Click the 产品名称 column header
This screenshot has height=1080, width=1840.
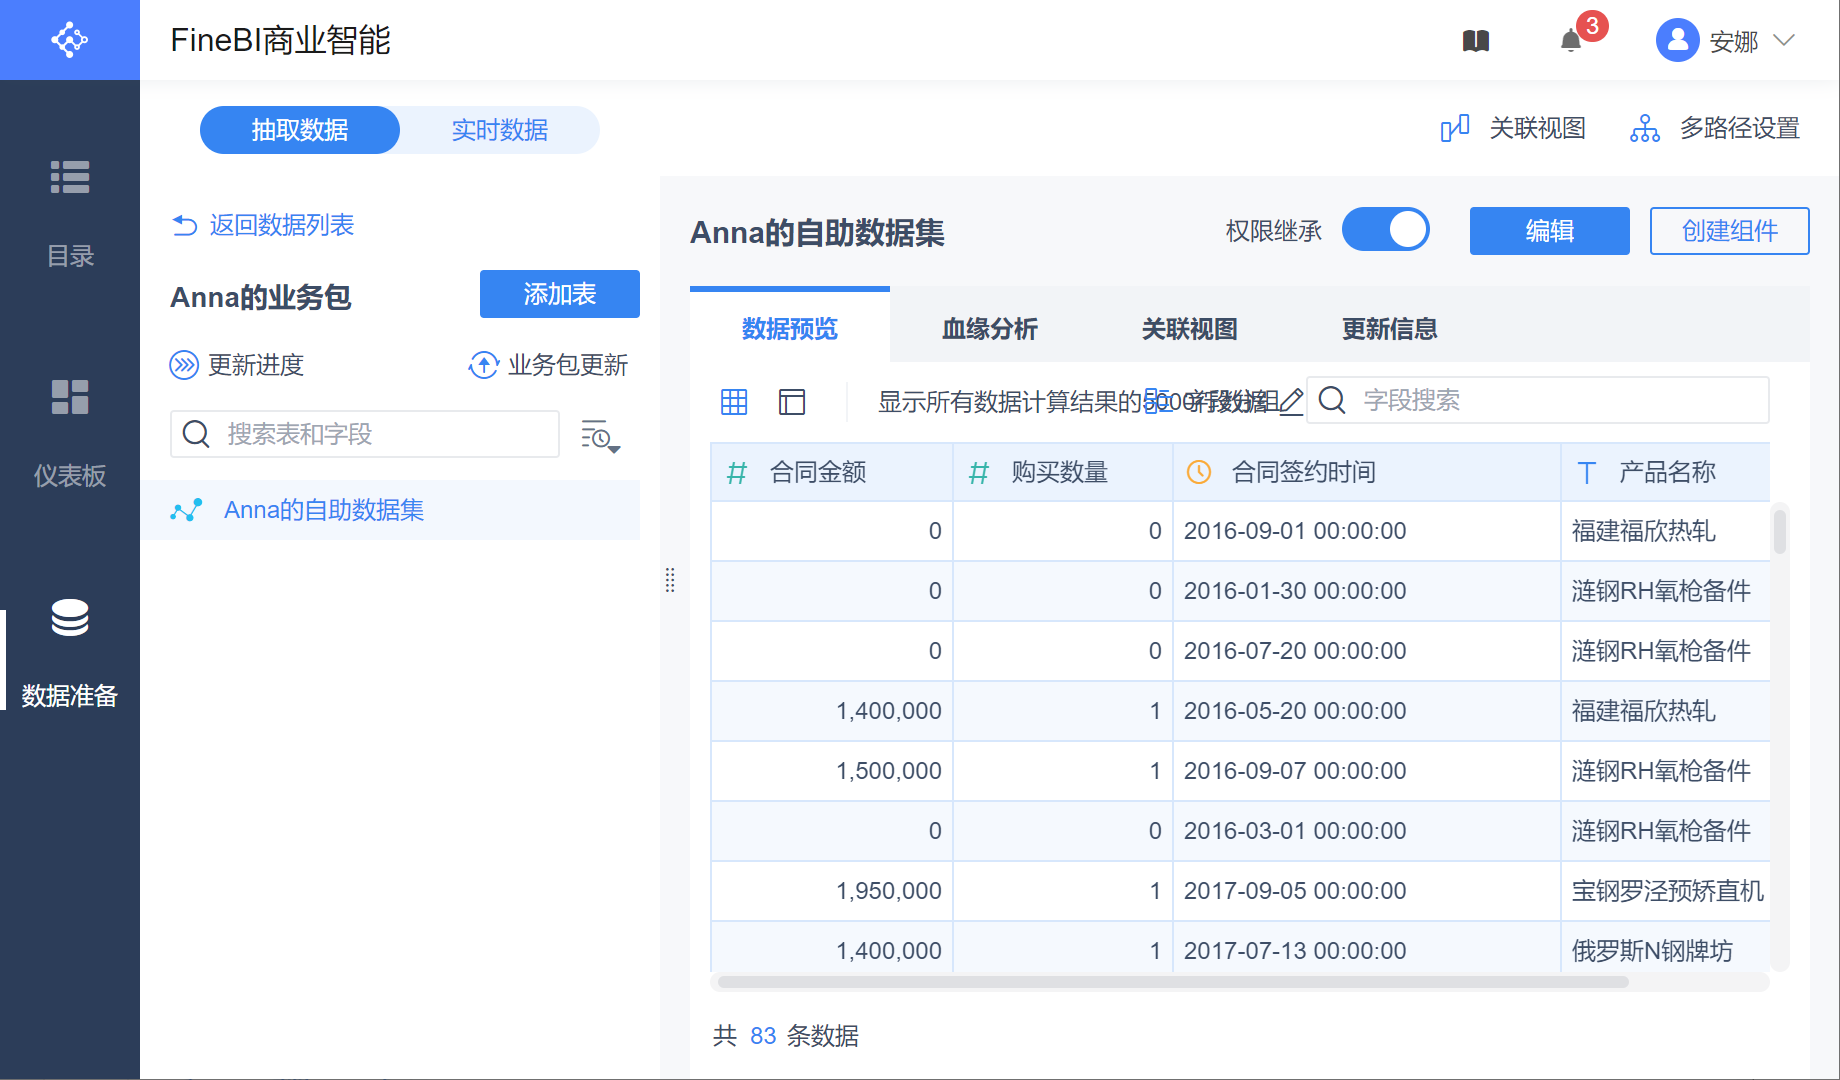pos(1666,472)
